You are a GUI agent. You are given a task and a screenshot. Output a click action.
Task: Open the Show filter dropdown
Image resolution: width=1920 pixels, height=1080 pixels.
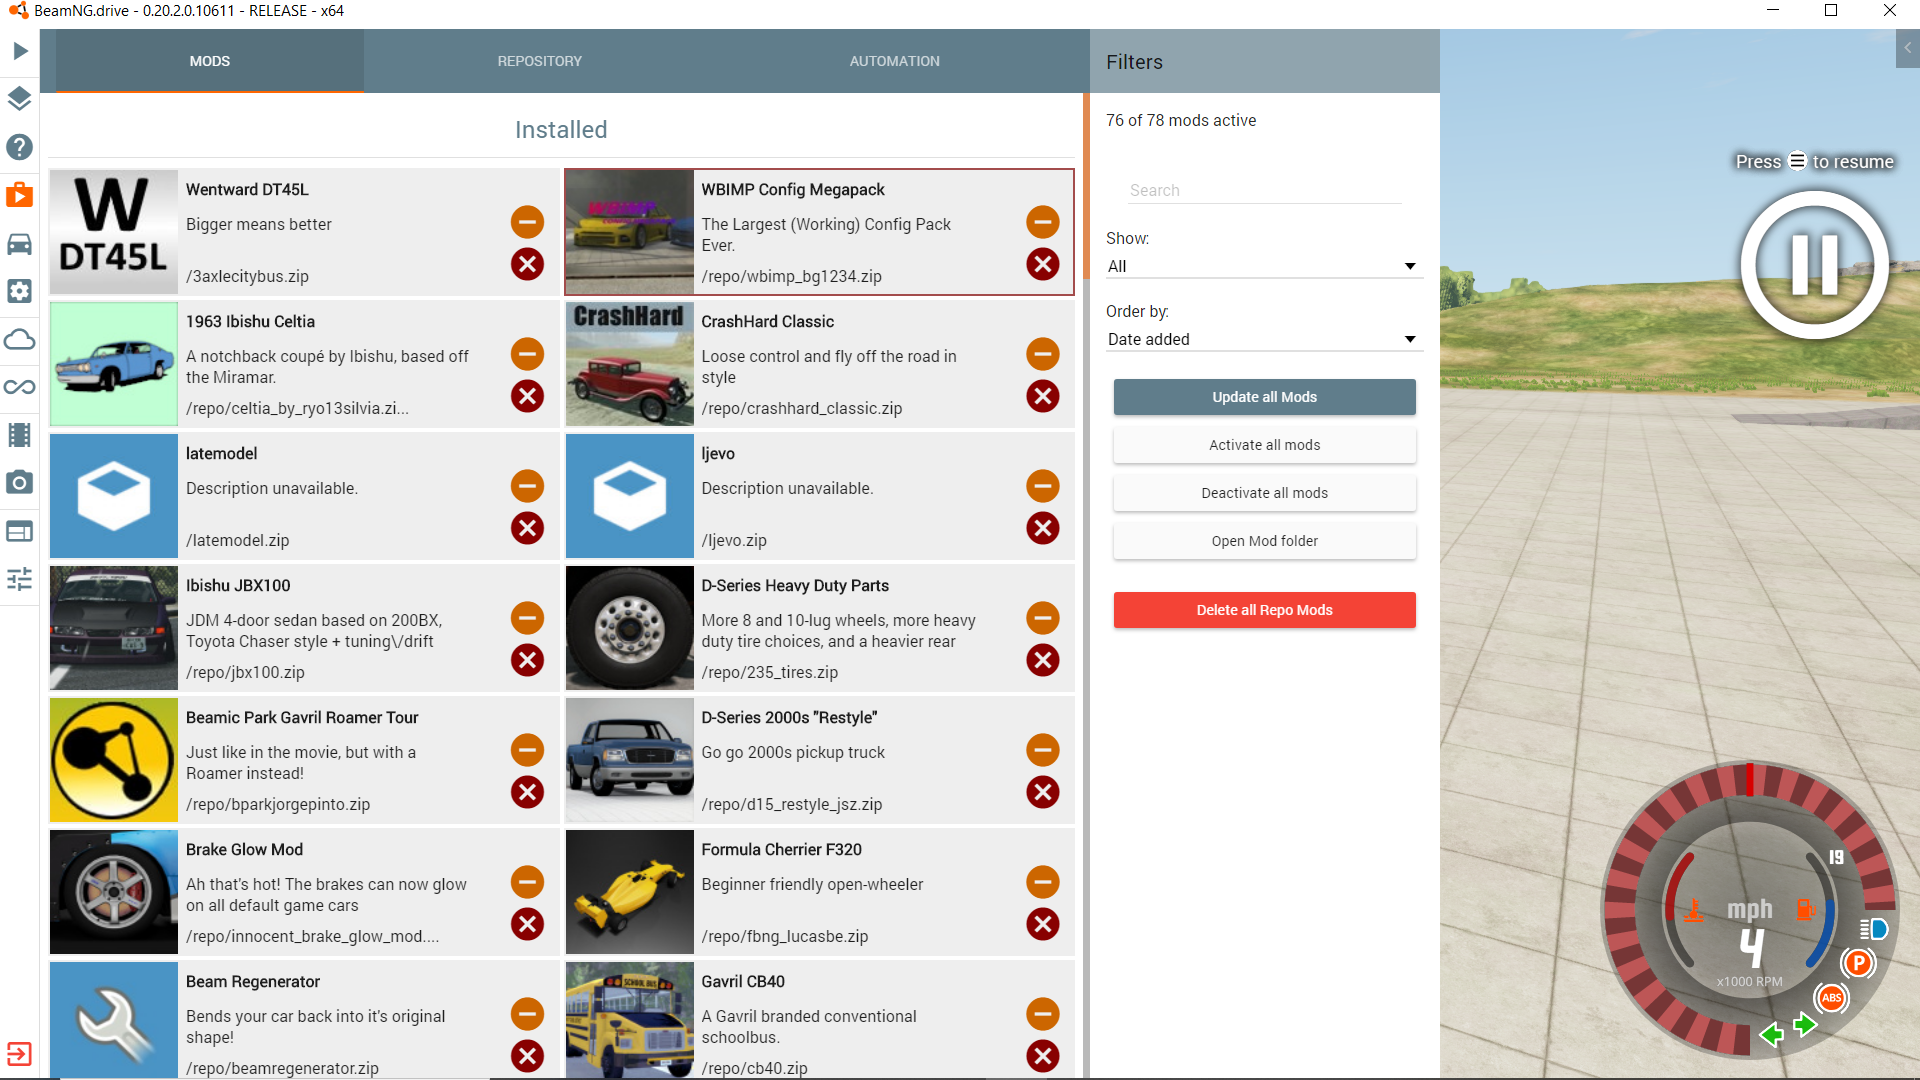point(1264,266)
